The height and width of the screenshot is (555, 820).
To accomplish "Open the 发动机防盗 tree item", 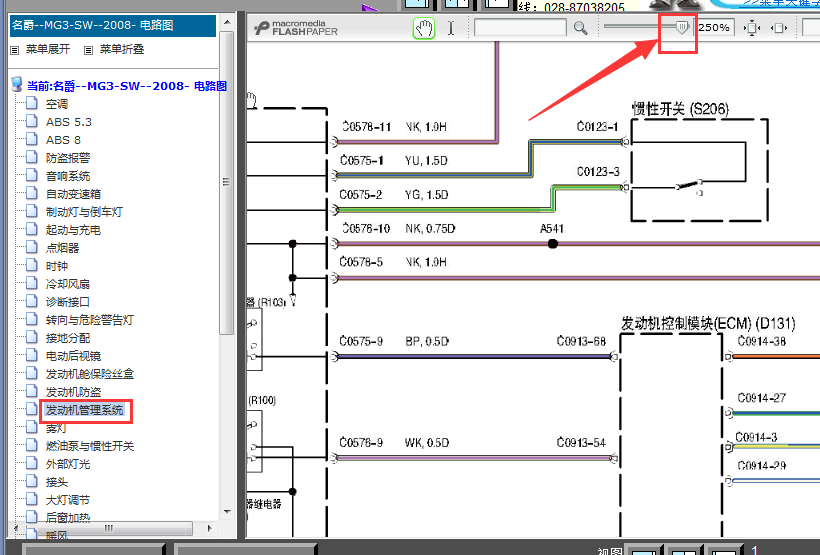I will (x=73, y=392).
